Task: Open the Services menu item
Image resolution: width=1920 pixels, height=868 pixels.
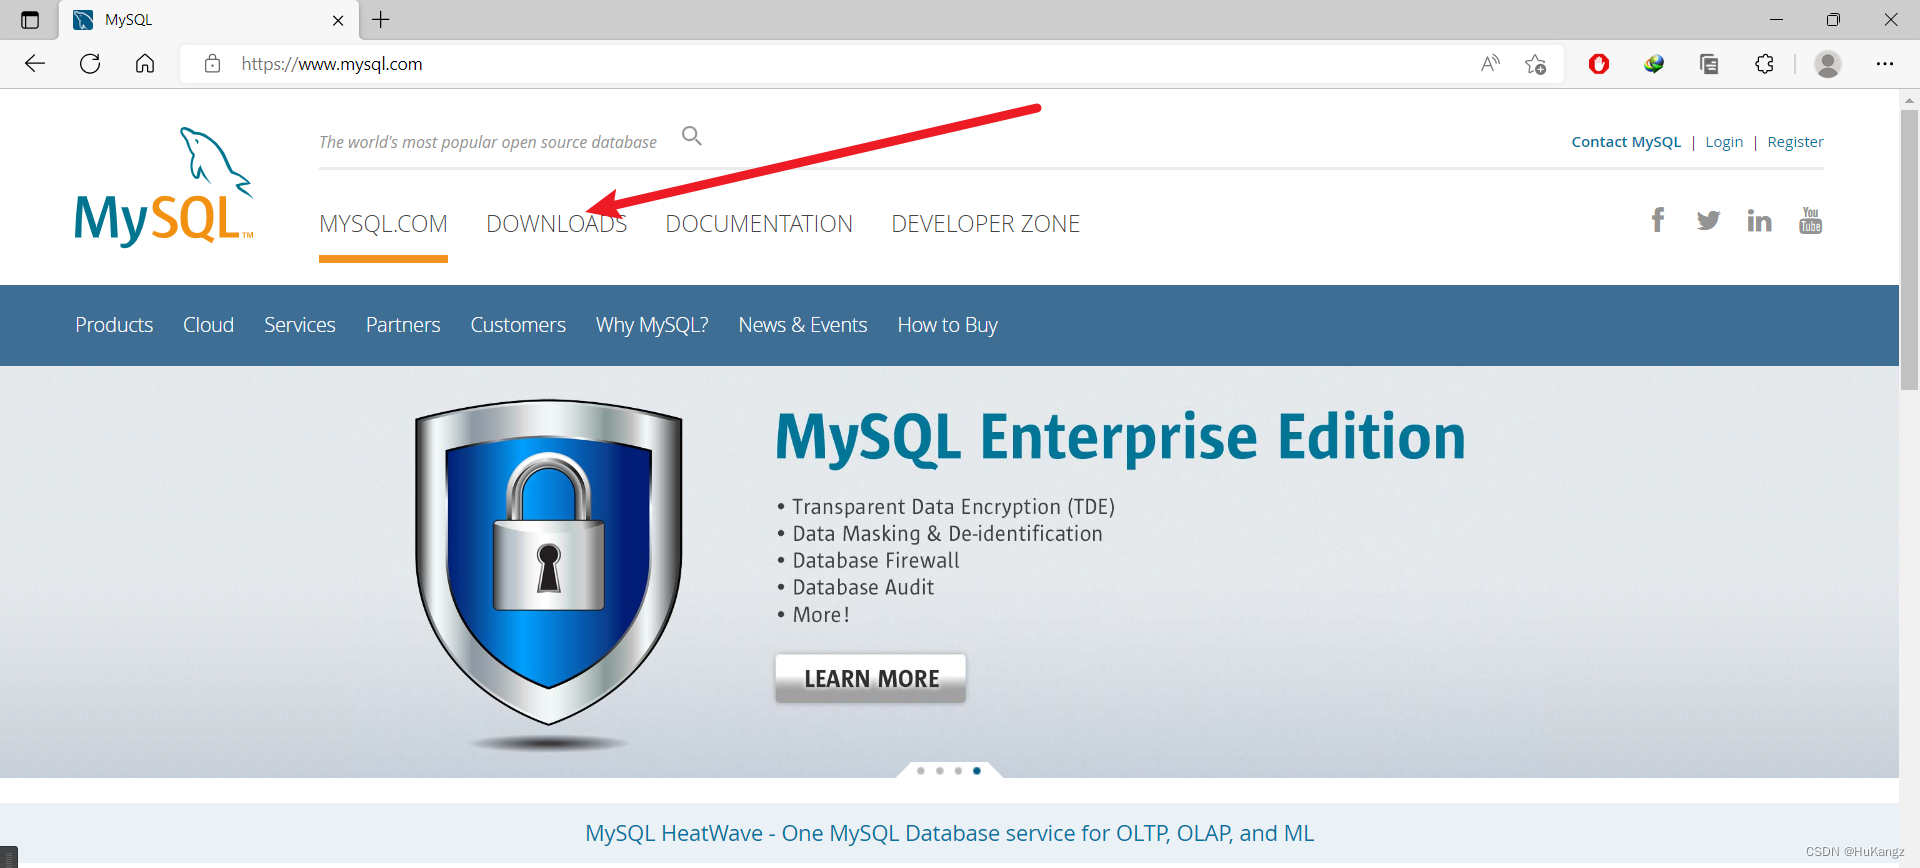Action: point(300,325)
